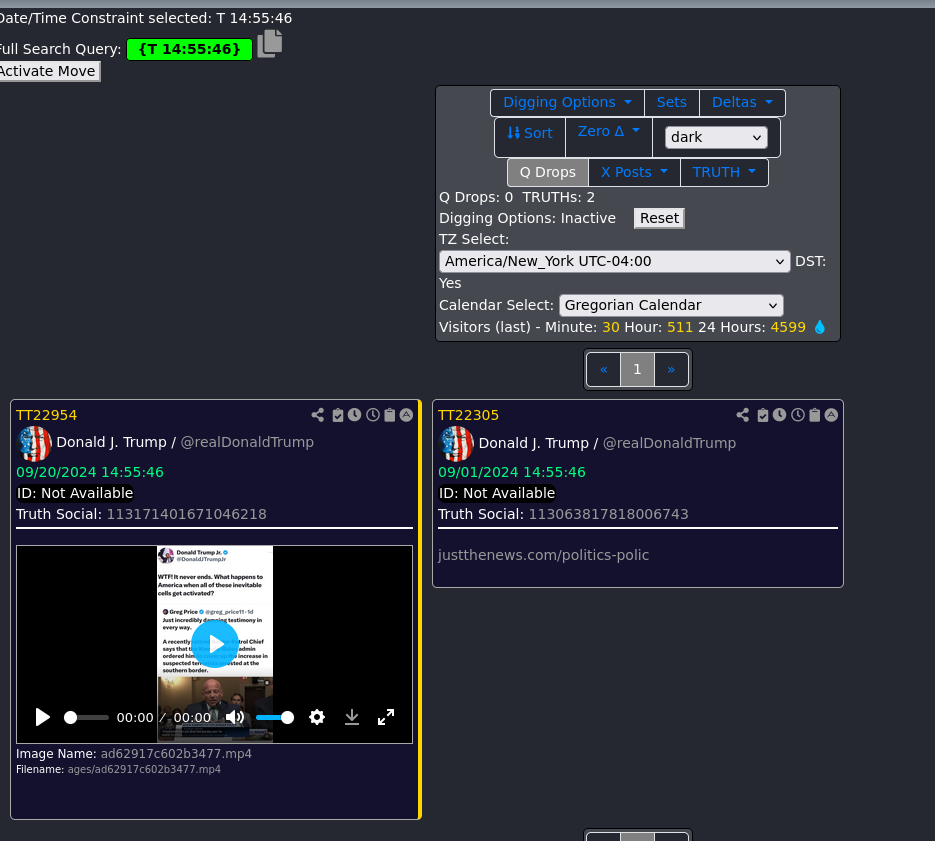Image resolution: width=935 pixels, height=841 pixels.
Task: Click the Sort button
Action: click(530, 134)
